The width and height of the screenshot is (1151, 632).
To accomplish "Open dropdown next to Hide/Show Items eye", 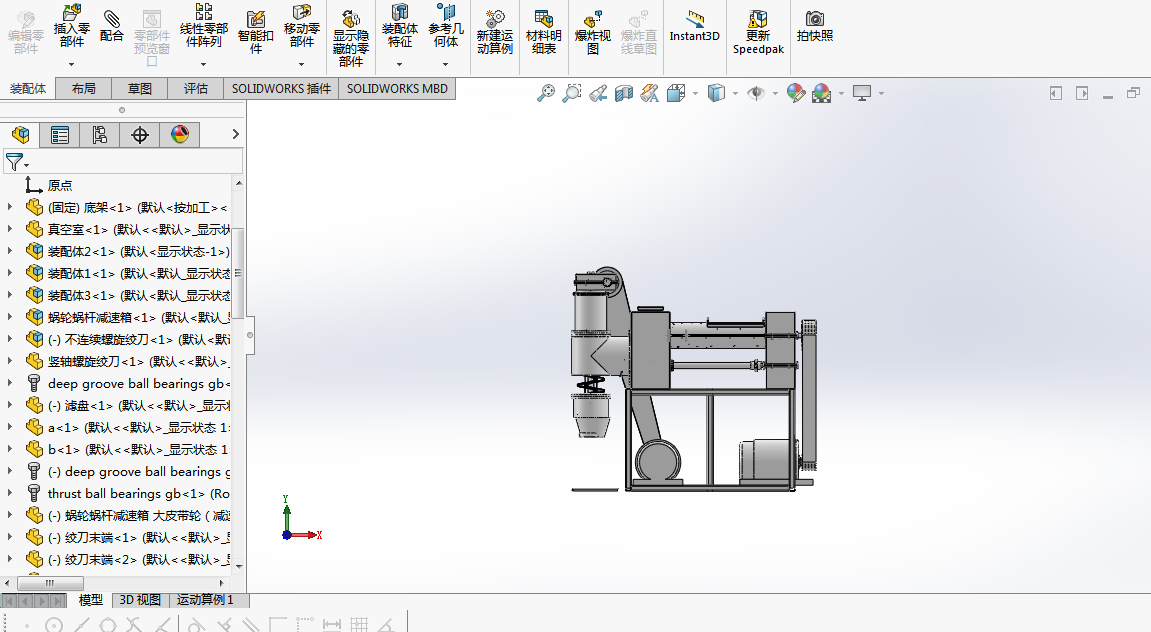I will pos(775,94).
